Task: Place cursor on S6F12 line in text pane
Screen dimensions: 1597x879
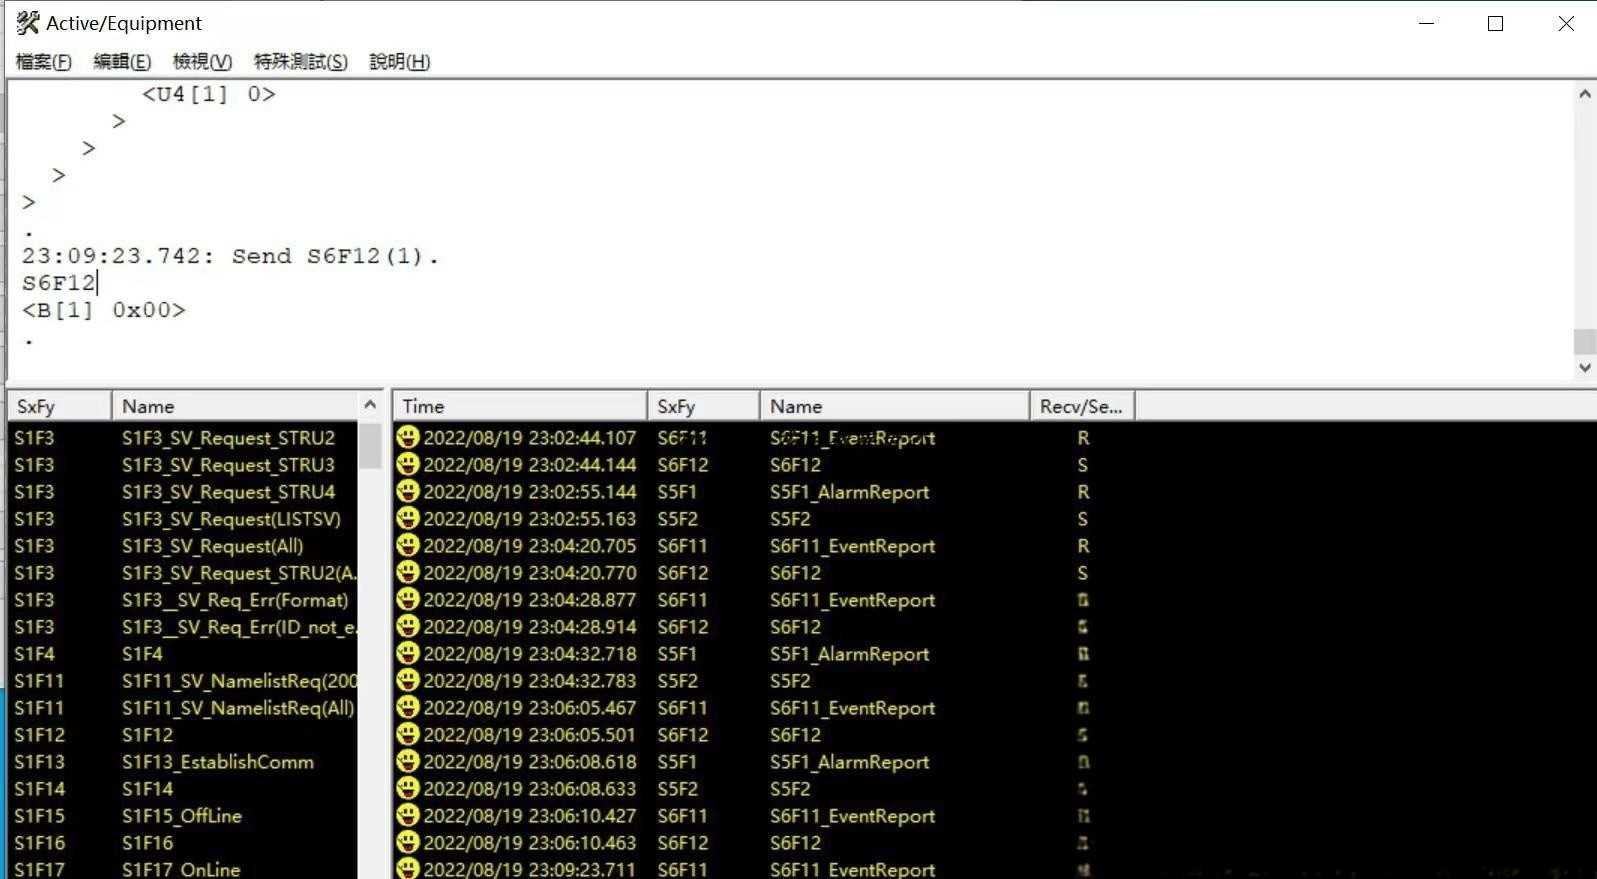Action: [x=58, y=283]
